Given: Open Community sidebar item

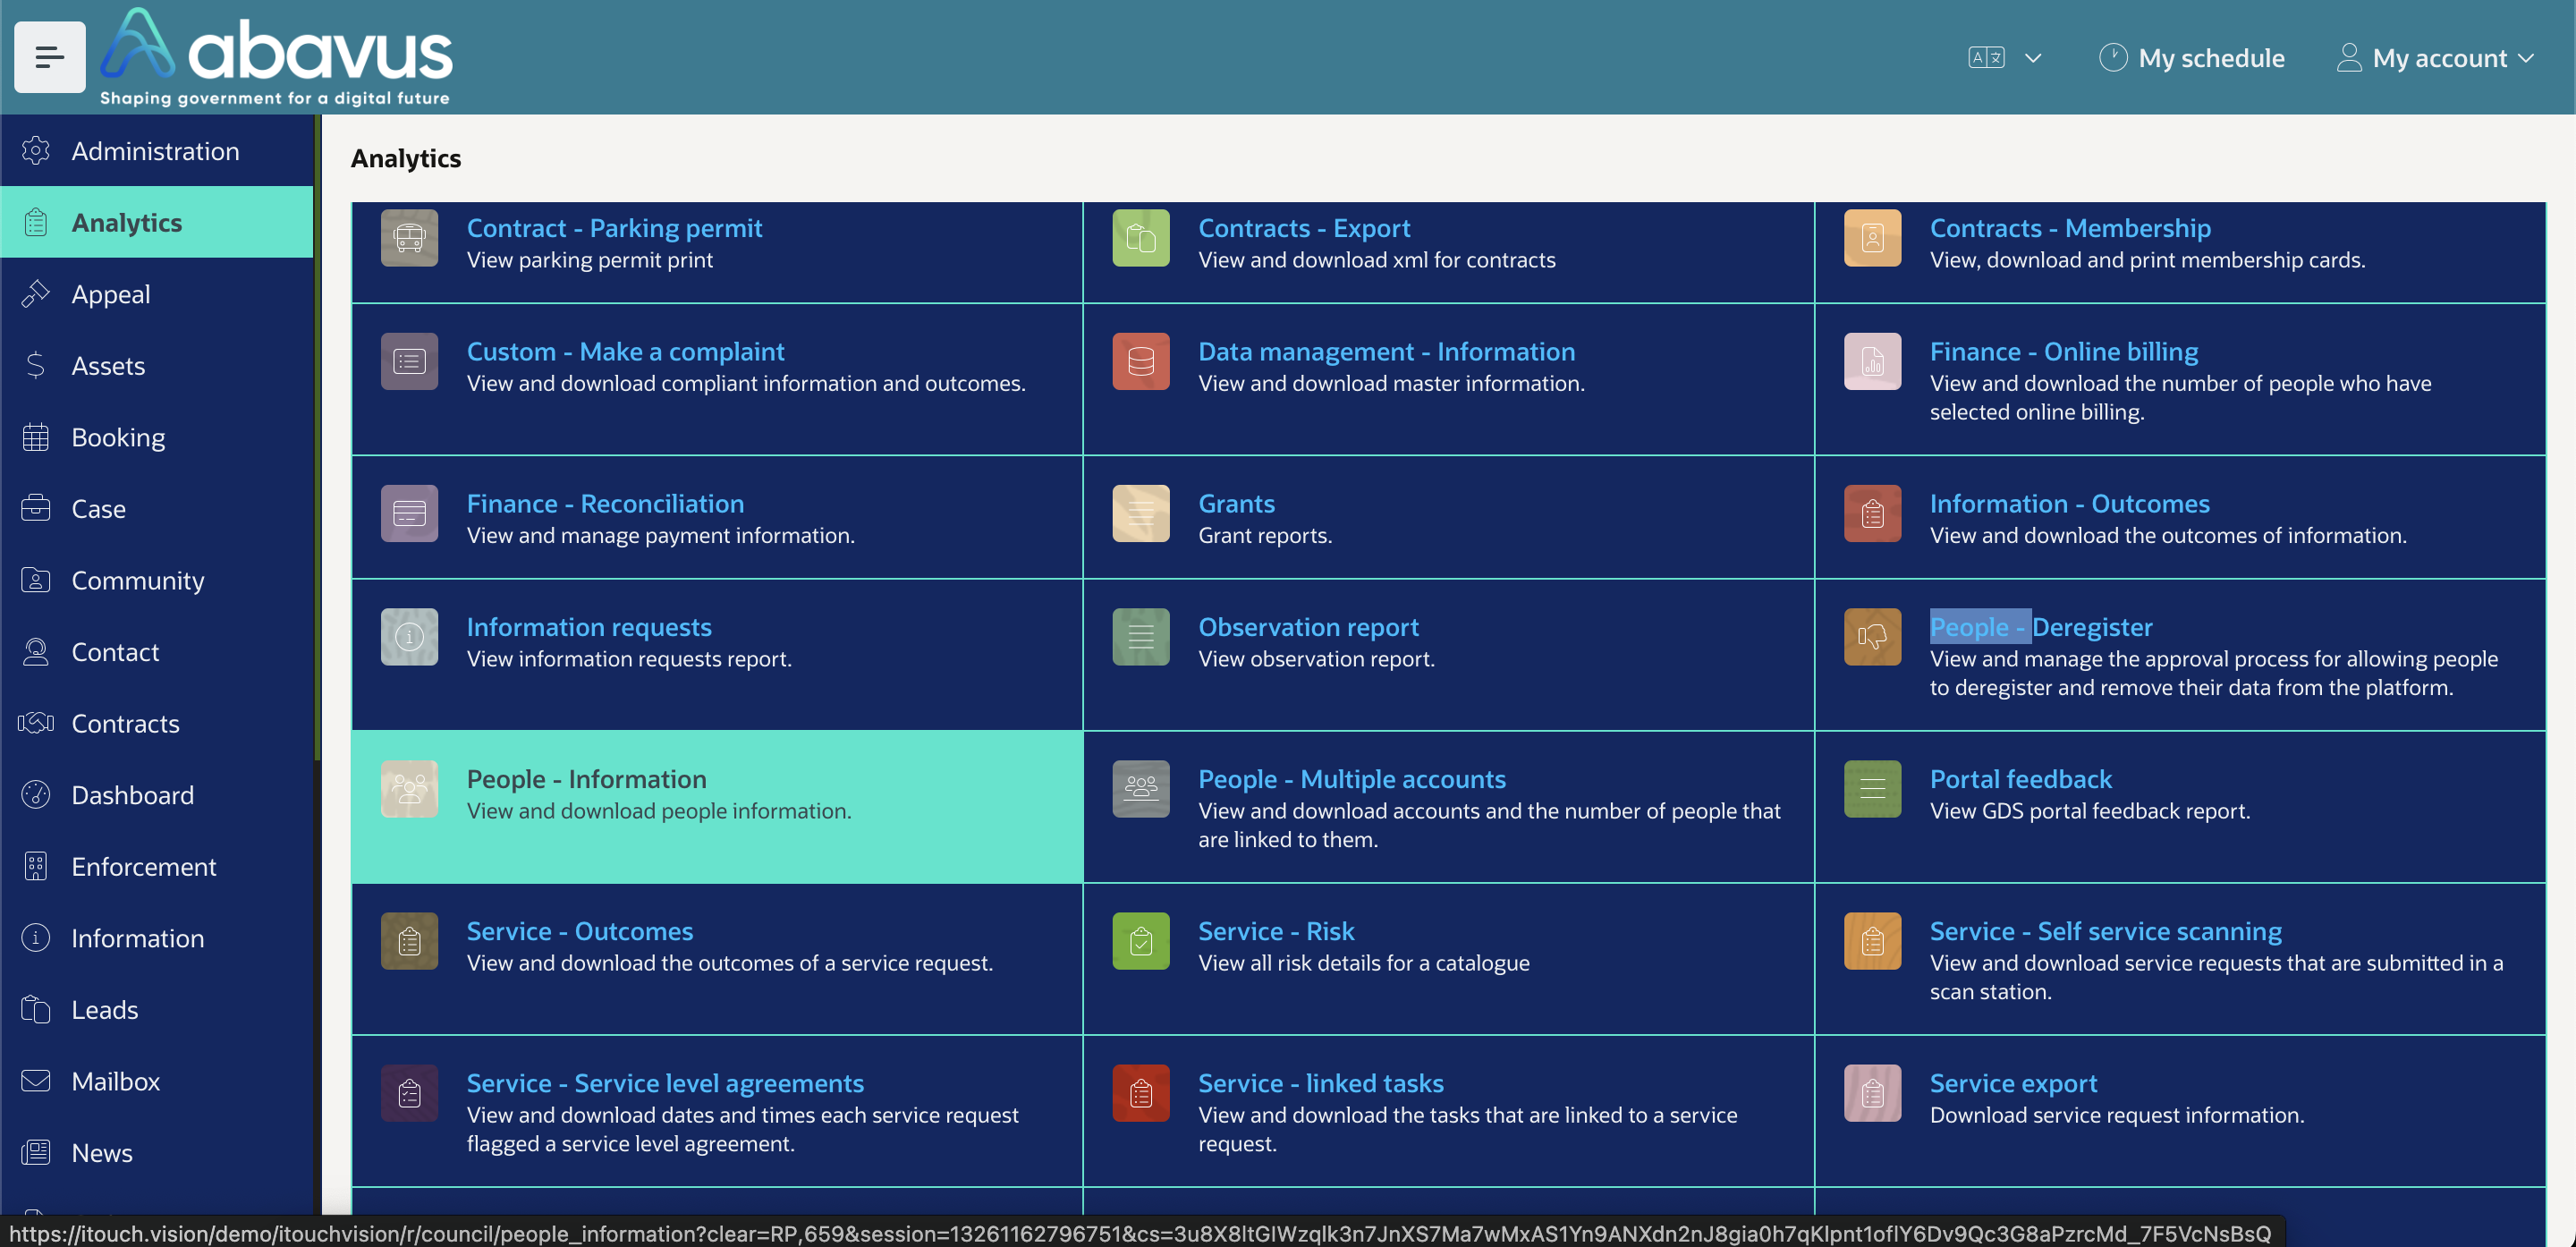Looking at the screenshot, I should [x=157, y=580].
